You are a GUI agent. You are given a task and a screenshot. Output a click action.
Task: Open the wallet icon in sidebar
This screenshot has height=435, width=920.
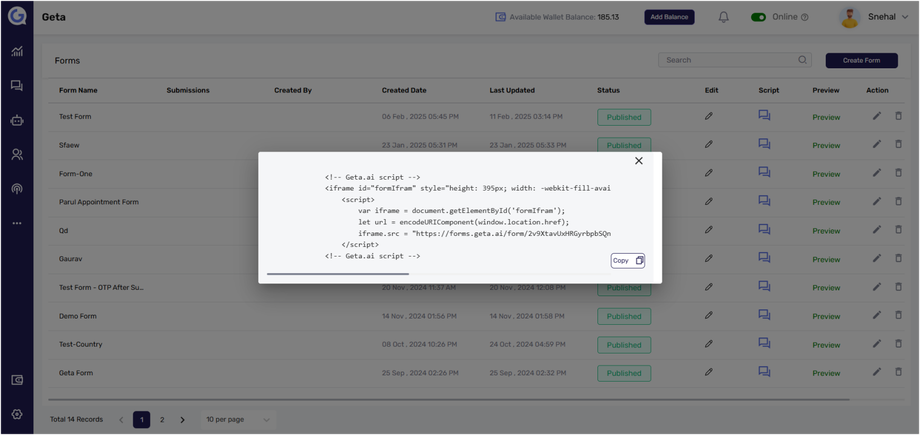click(x=17, y=380)
